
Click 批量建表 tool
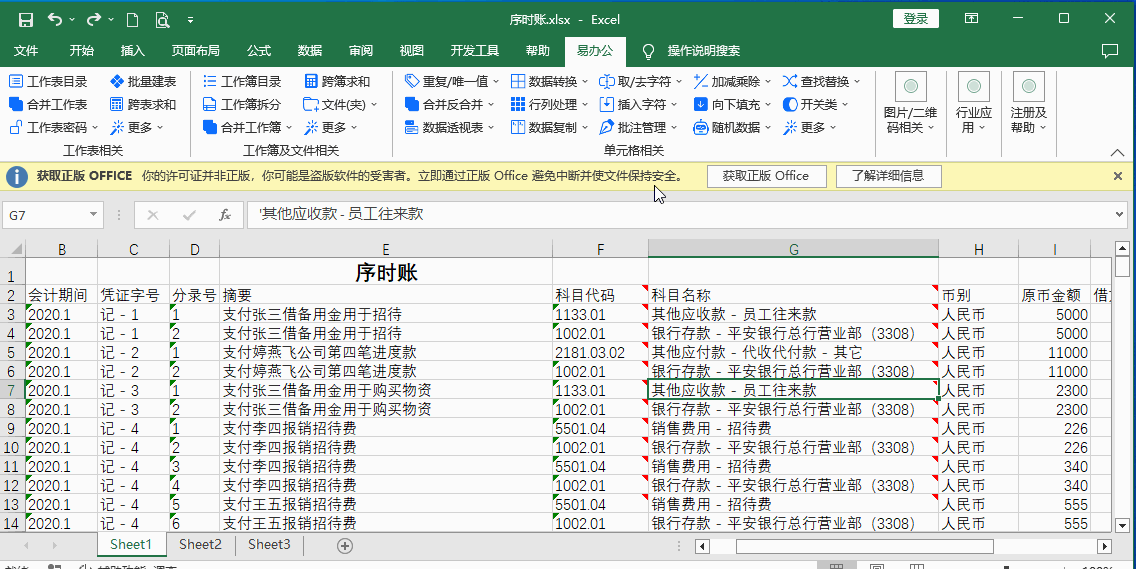pyautogui.click(x=143, y=81)
